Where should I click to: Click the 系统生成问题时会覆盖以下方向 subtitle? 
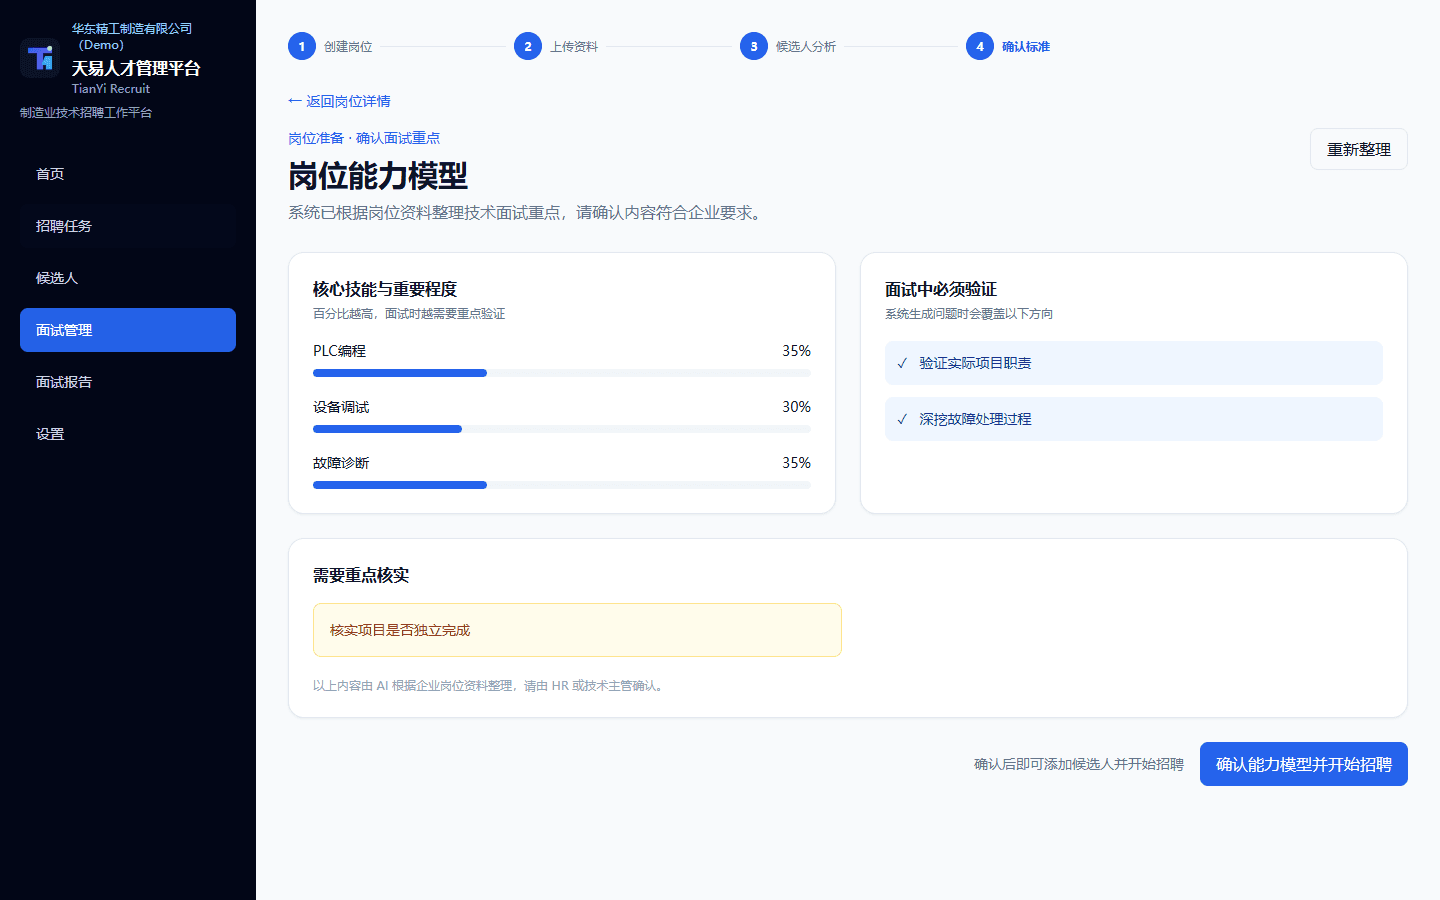point(969,313)
